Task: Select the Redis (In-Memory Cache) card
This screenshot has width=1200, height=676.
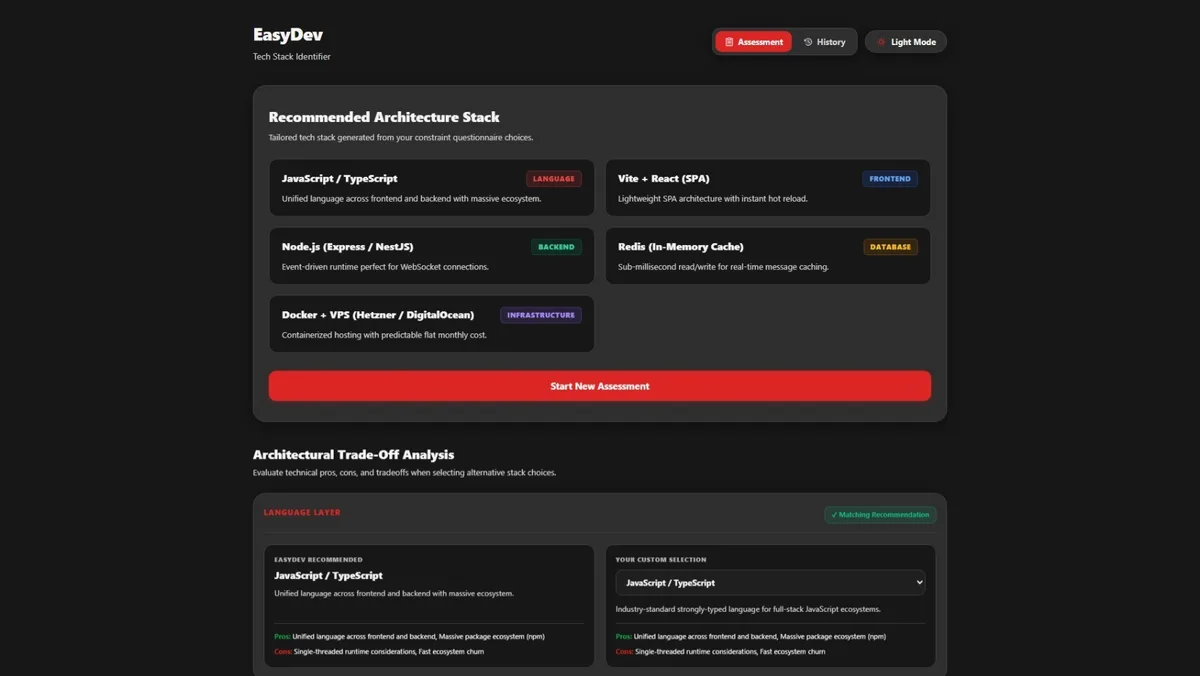Action: (x=768, y=256)
